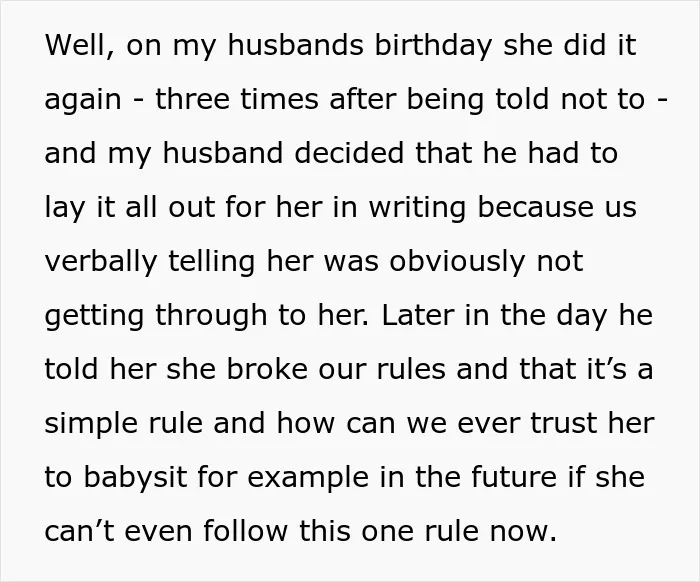The height and width of the screenshot is (582, 700).
Task: Click the word "simple" in eighth line
Action: [91, 423]
